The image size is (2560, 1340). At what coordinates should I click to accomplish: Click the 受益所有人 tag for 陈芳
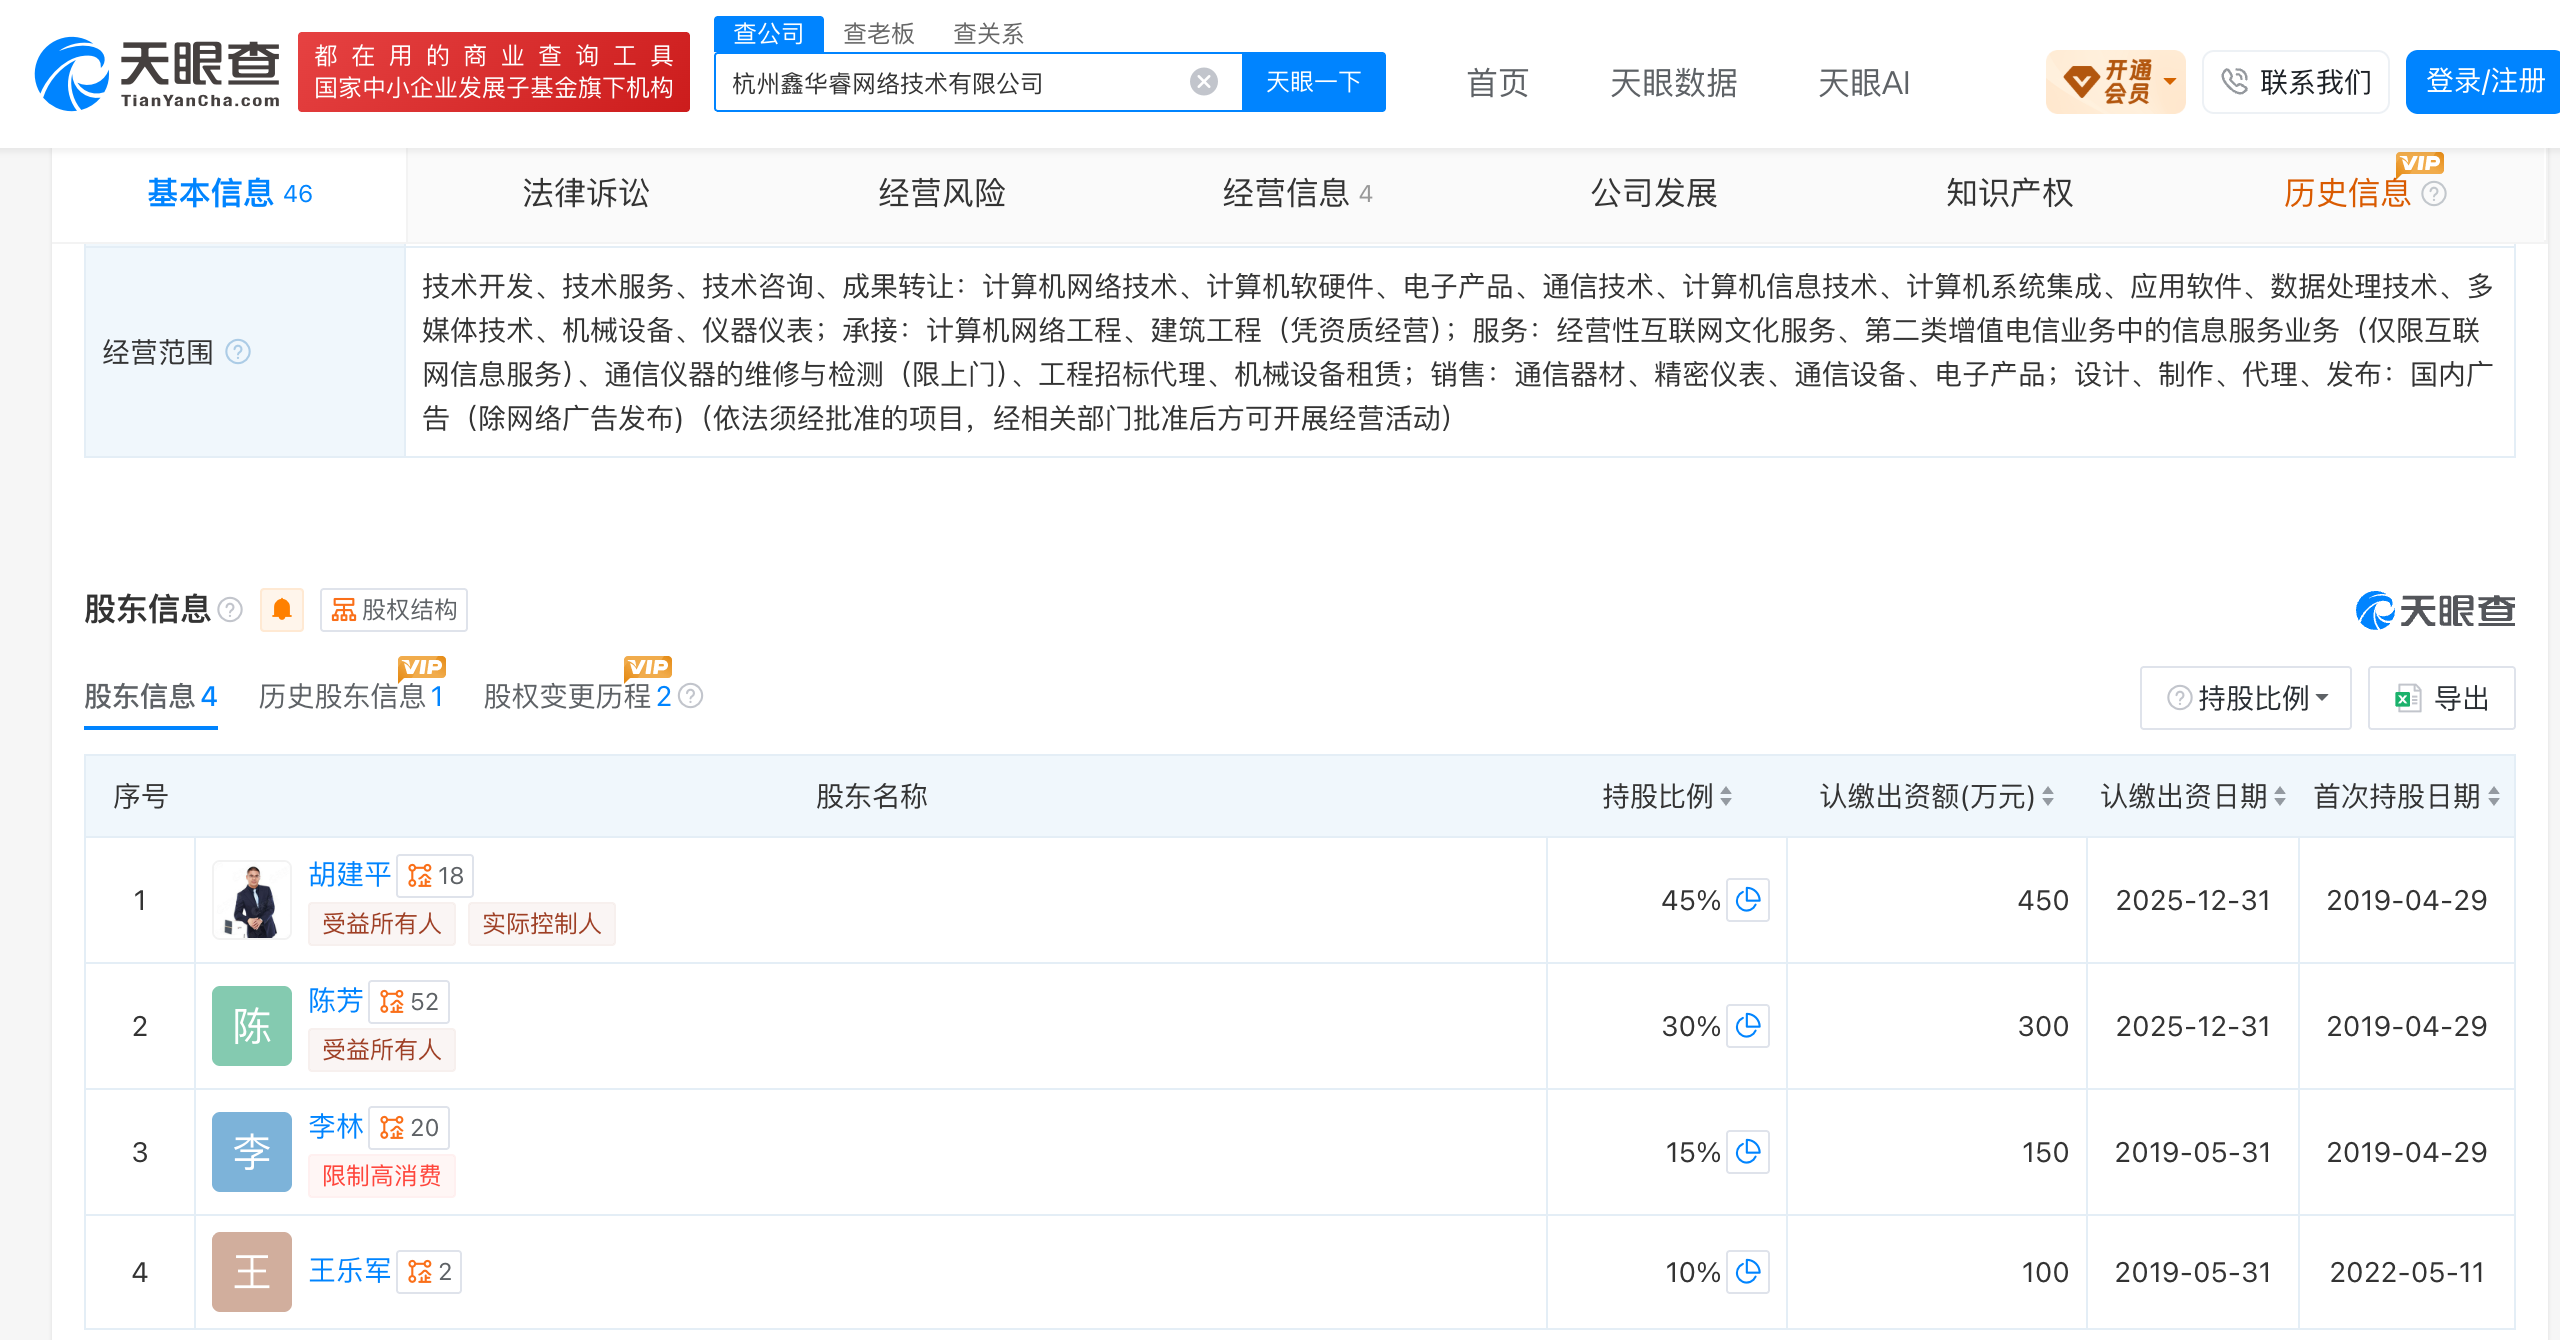[x=382, y=1050]
